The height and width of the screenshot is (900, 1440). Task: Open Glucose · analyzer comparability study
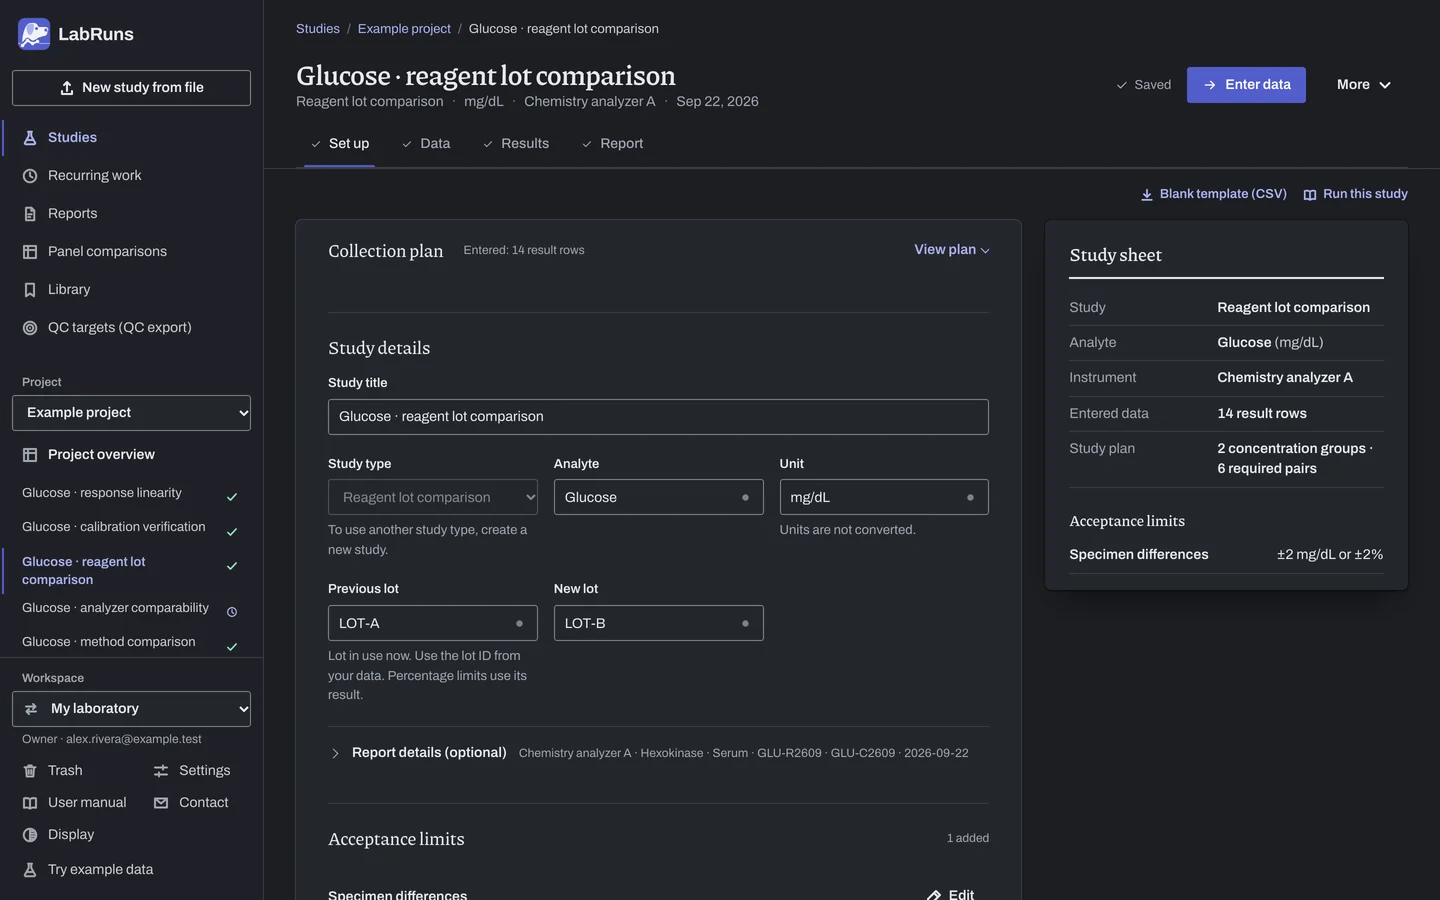click(x=130, y=608)
